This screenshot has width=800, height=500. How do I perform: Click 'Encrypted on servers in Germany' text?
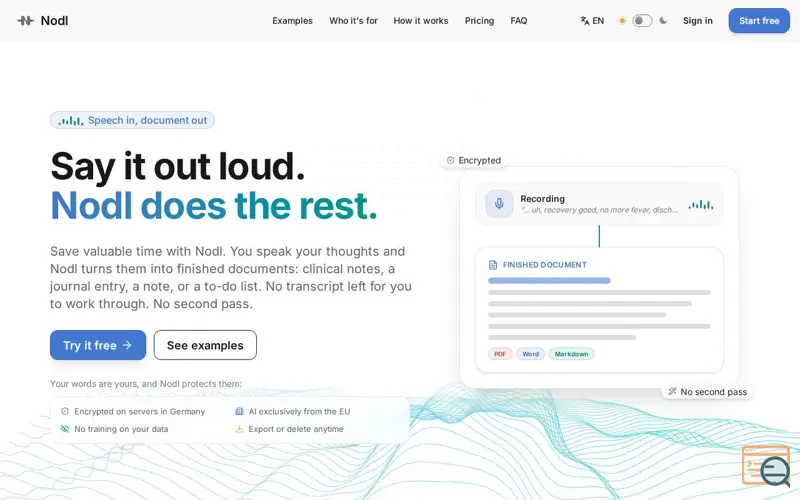pyautogui.click(x=139, y=411)
